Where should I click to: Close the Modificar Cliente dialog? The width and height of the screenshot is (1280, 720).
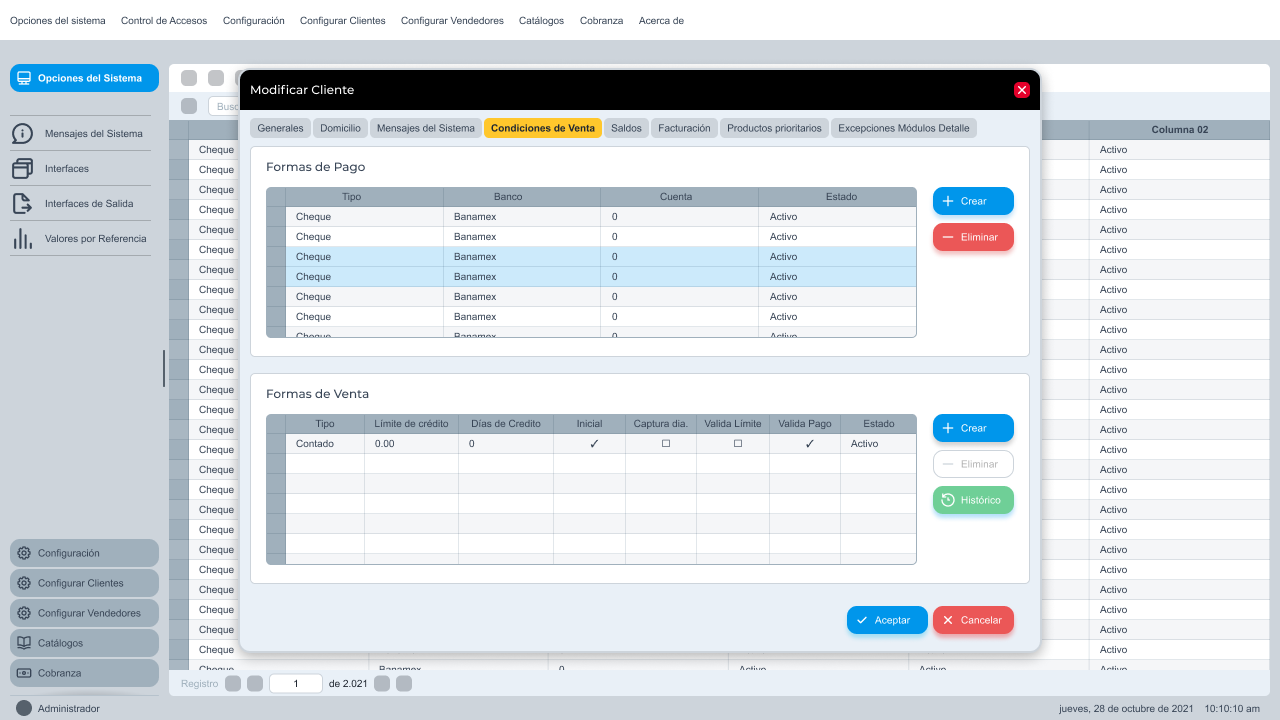[x=1022, y=90]
